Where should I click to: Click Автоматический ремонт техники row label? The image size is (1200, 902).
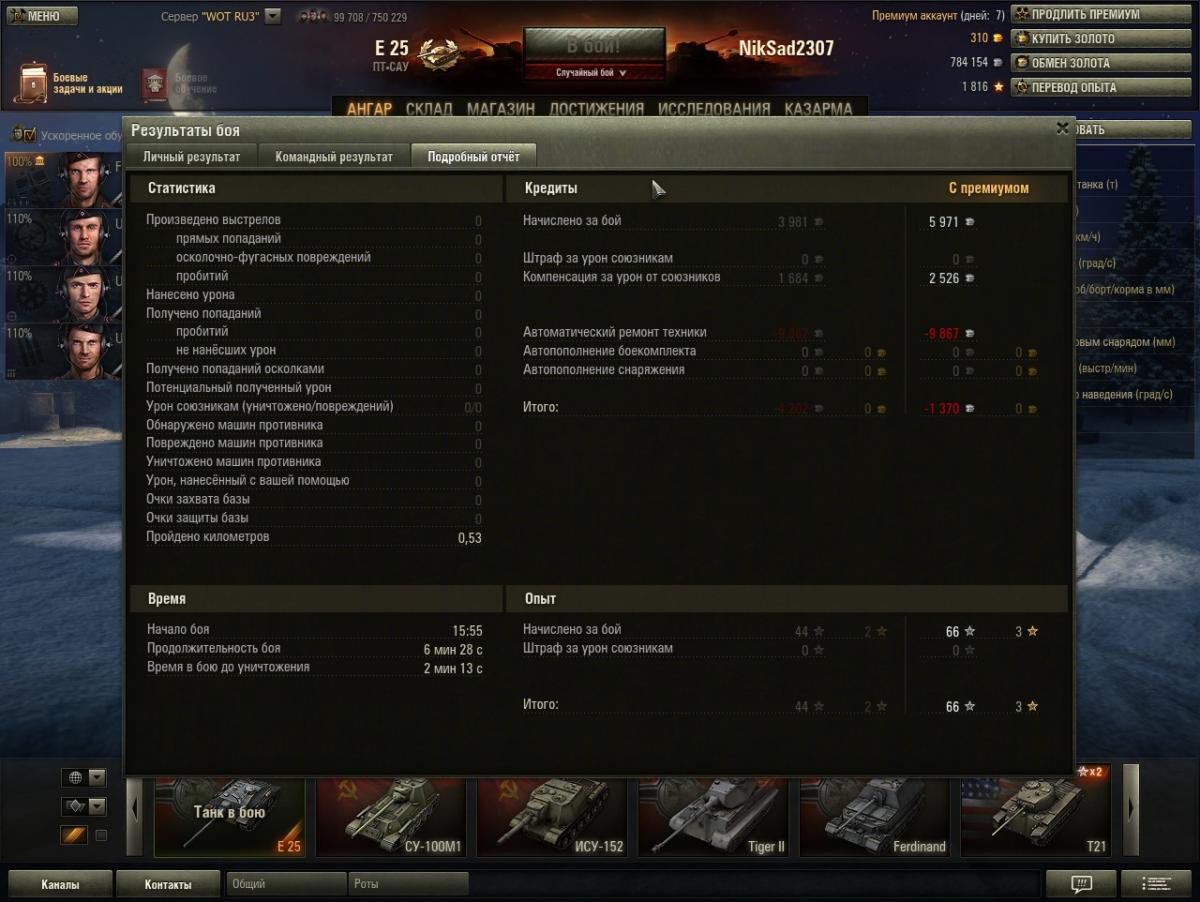614,332
